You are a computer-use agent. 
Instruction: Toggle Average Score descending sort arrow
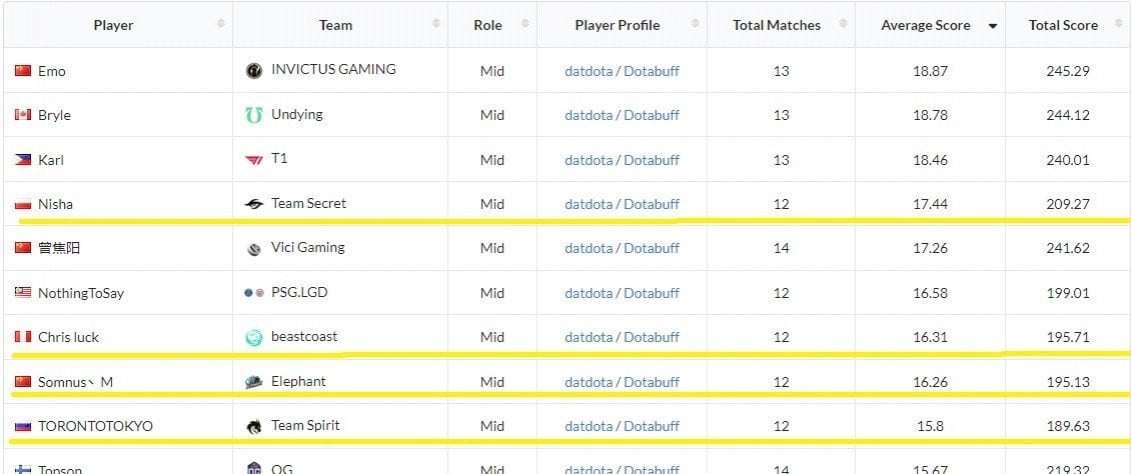993,26
